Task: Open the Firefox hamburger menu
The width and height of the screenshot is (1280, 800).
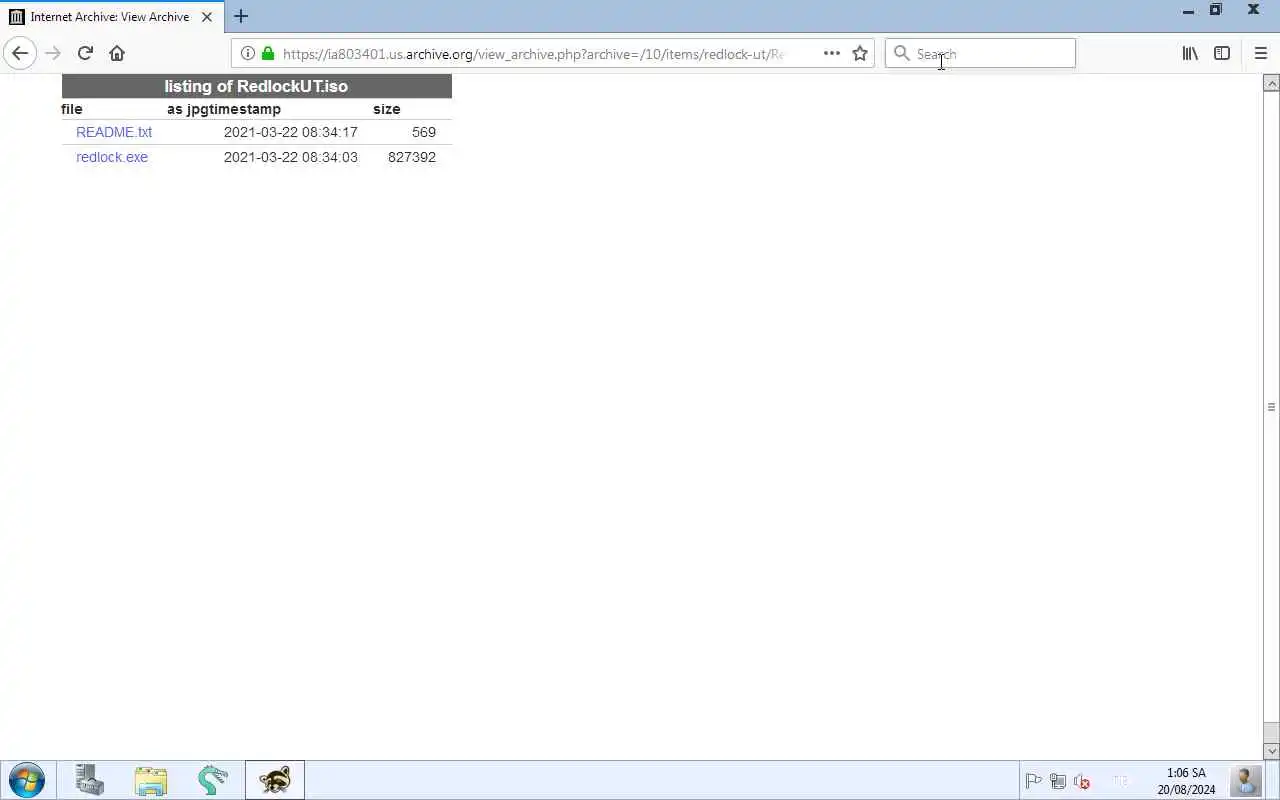Action: [1260, 53]
